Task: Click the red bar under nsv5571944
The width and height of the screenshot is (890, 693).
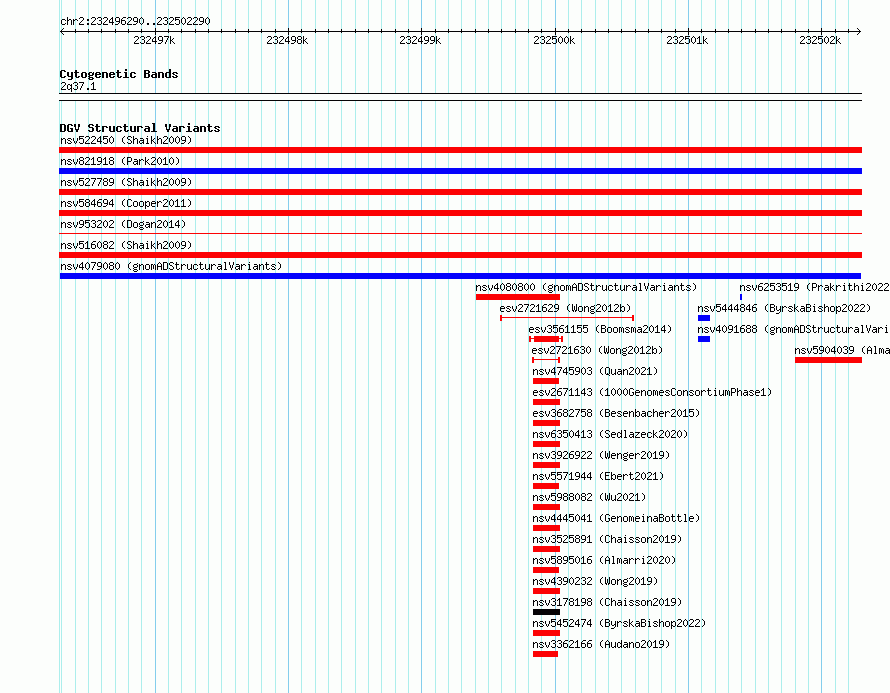Action: tap(546, 486)
